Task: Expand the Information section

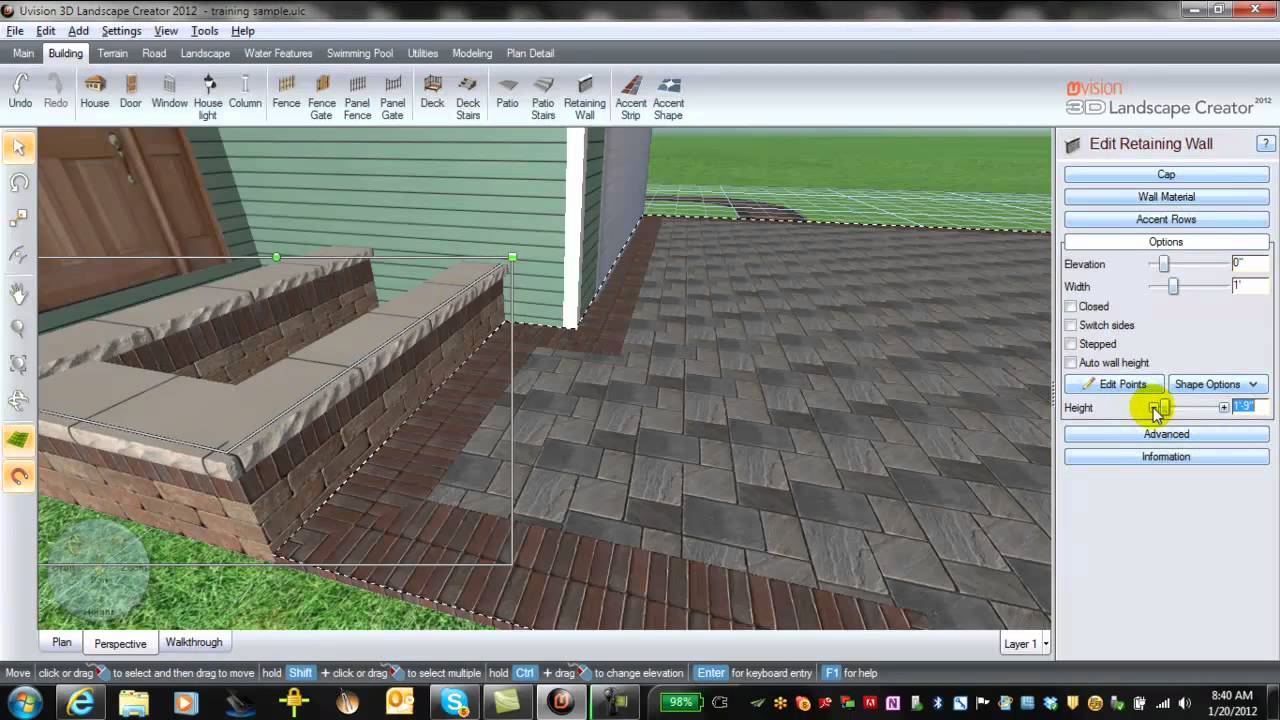Action: coord(1166,457)
